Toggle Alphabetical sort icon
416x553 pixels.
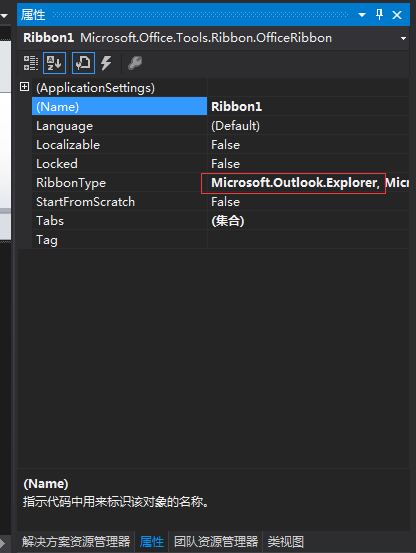pos(54,63)
